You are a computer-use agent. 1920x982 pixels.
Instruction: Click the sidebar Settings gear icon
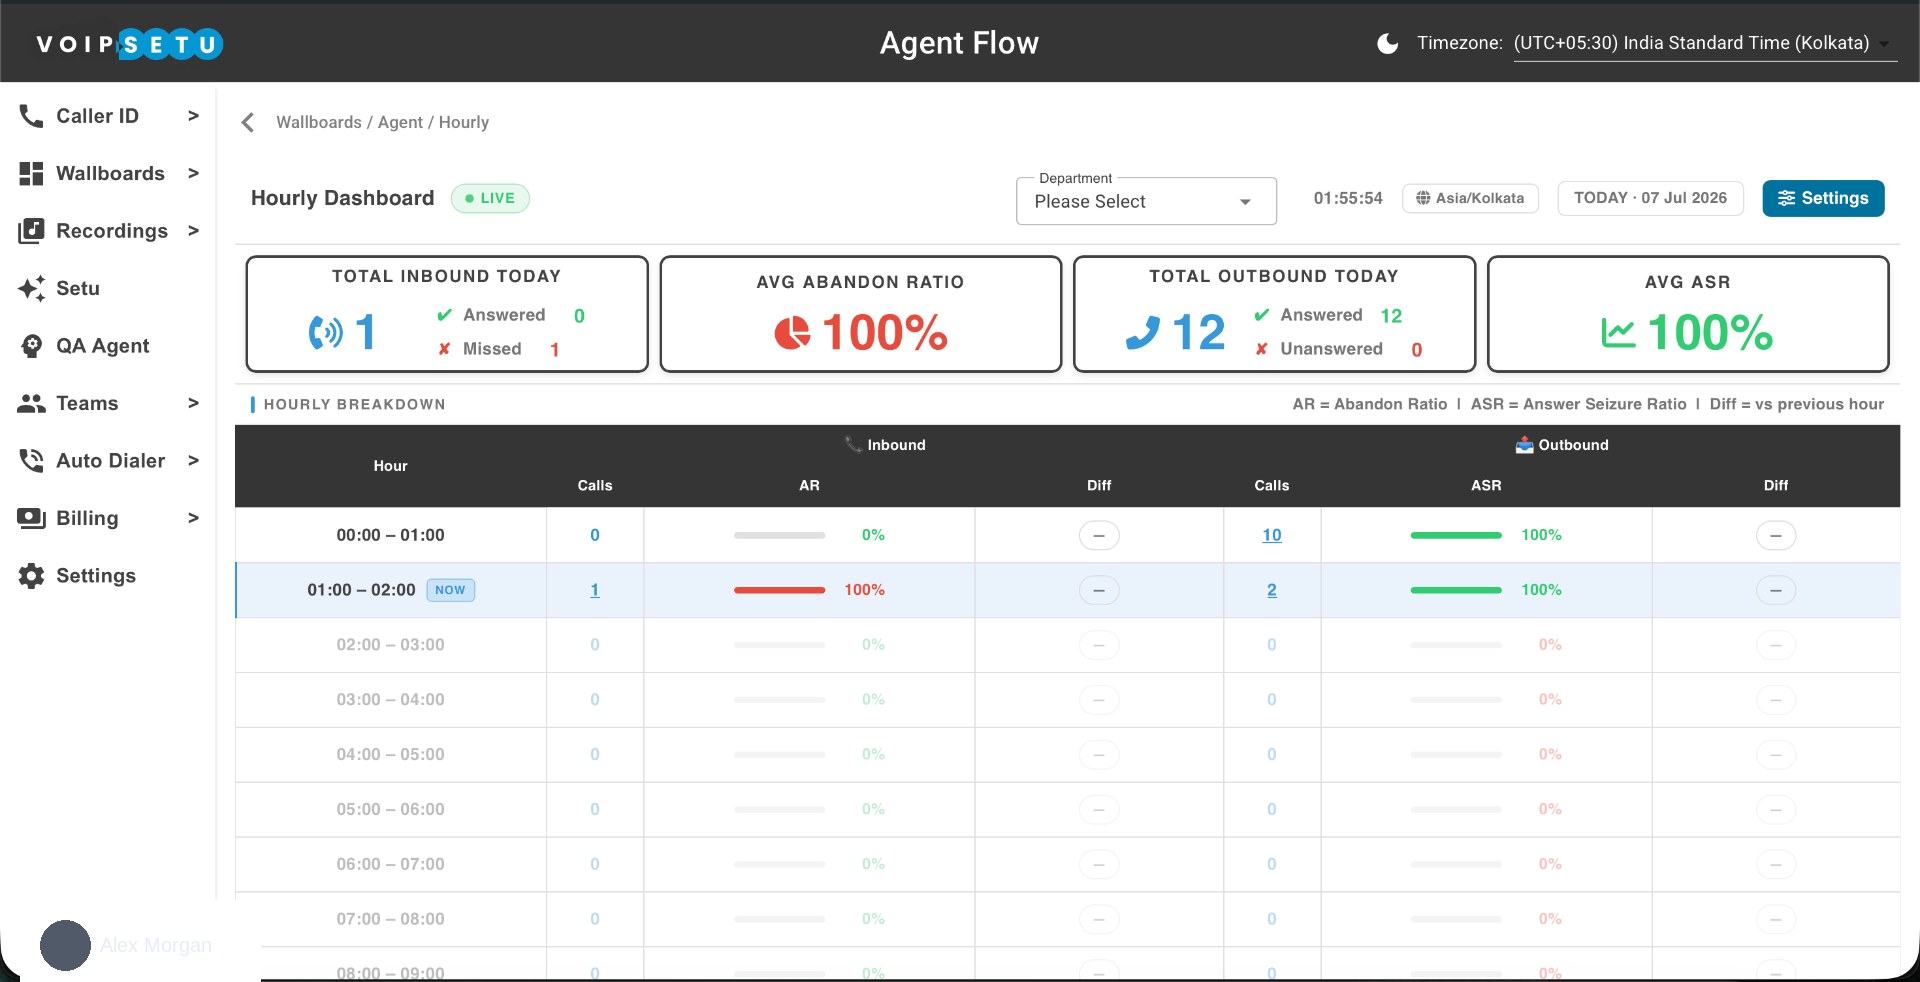point(31,576)
